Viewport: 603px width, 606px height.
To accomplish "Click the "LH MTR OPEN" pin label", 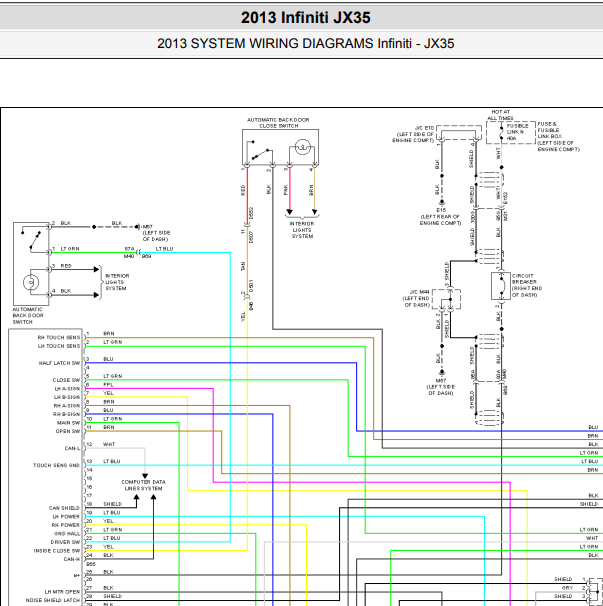I will click(x=62, y=592).
